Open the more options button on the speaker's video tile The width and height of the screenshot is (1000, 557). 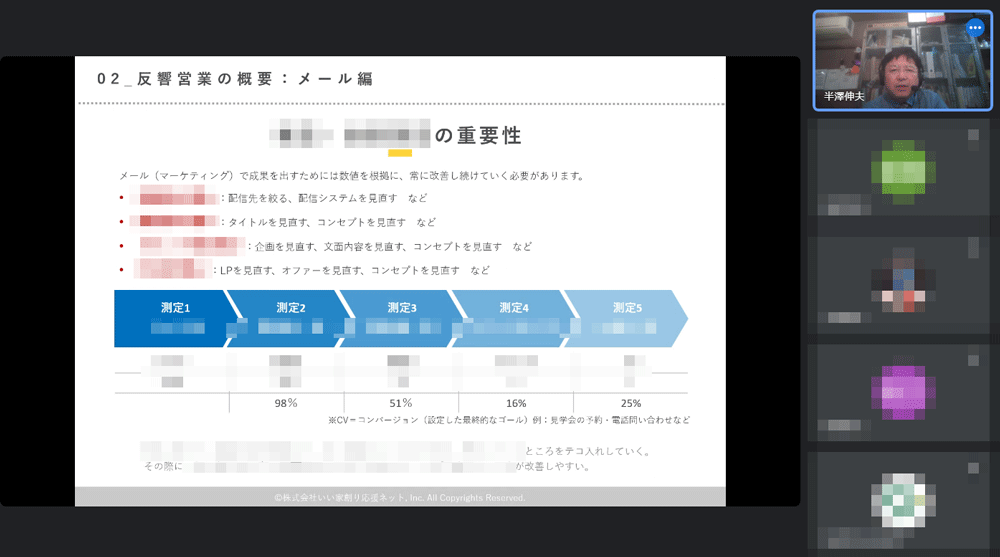coord(975,28)
